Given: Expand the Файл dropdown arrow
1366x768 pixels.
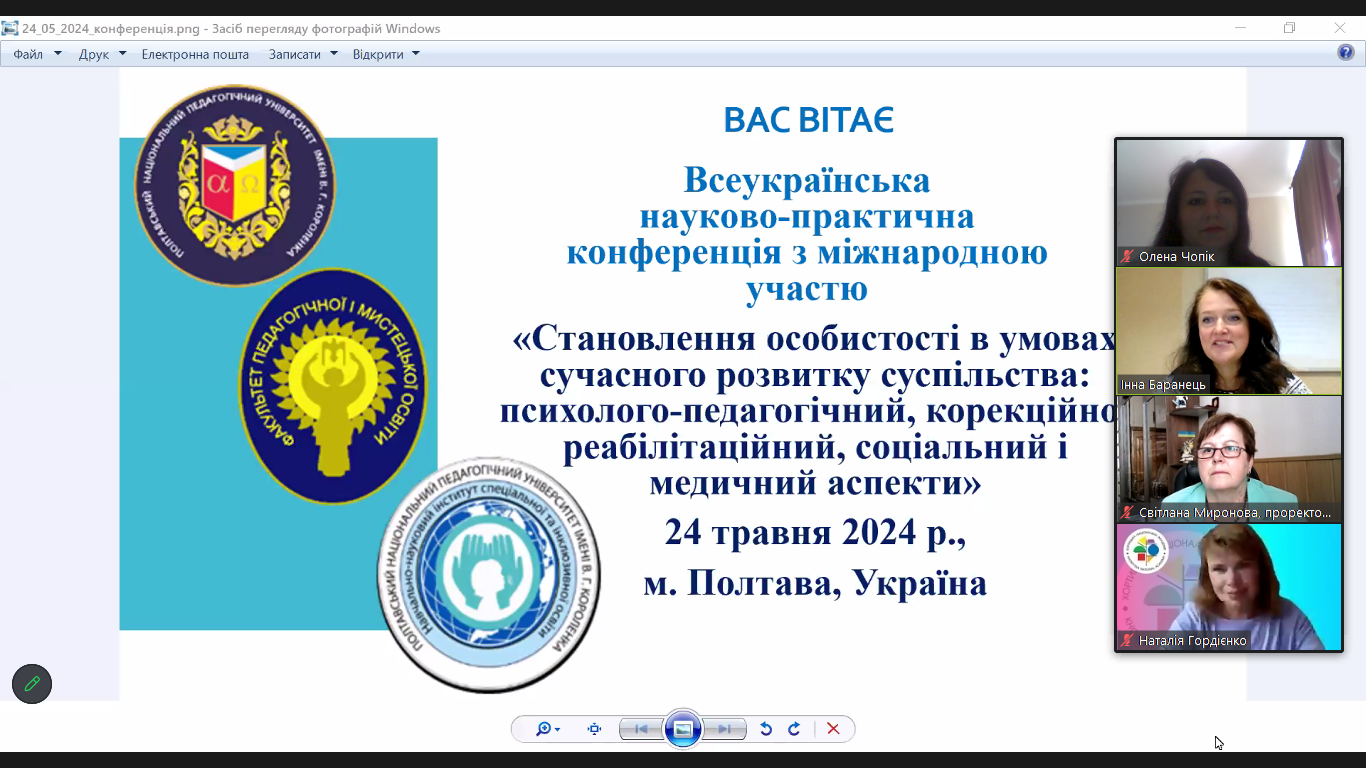Looking at the screenshot, I should click(58, 54).
